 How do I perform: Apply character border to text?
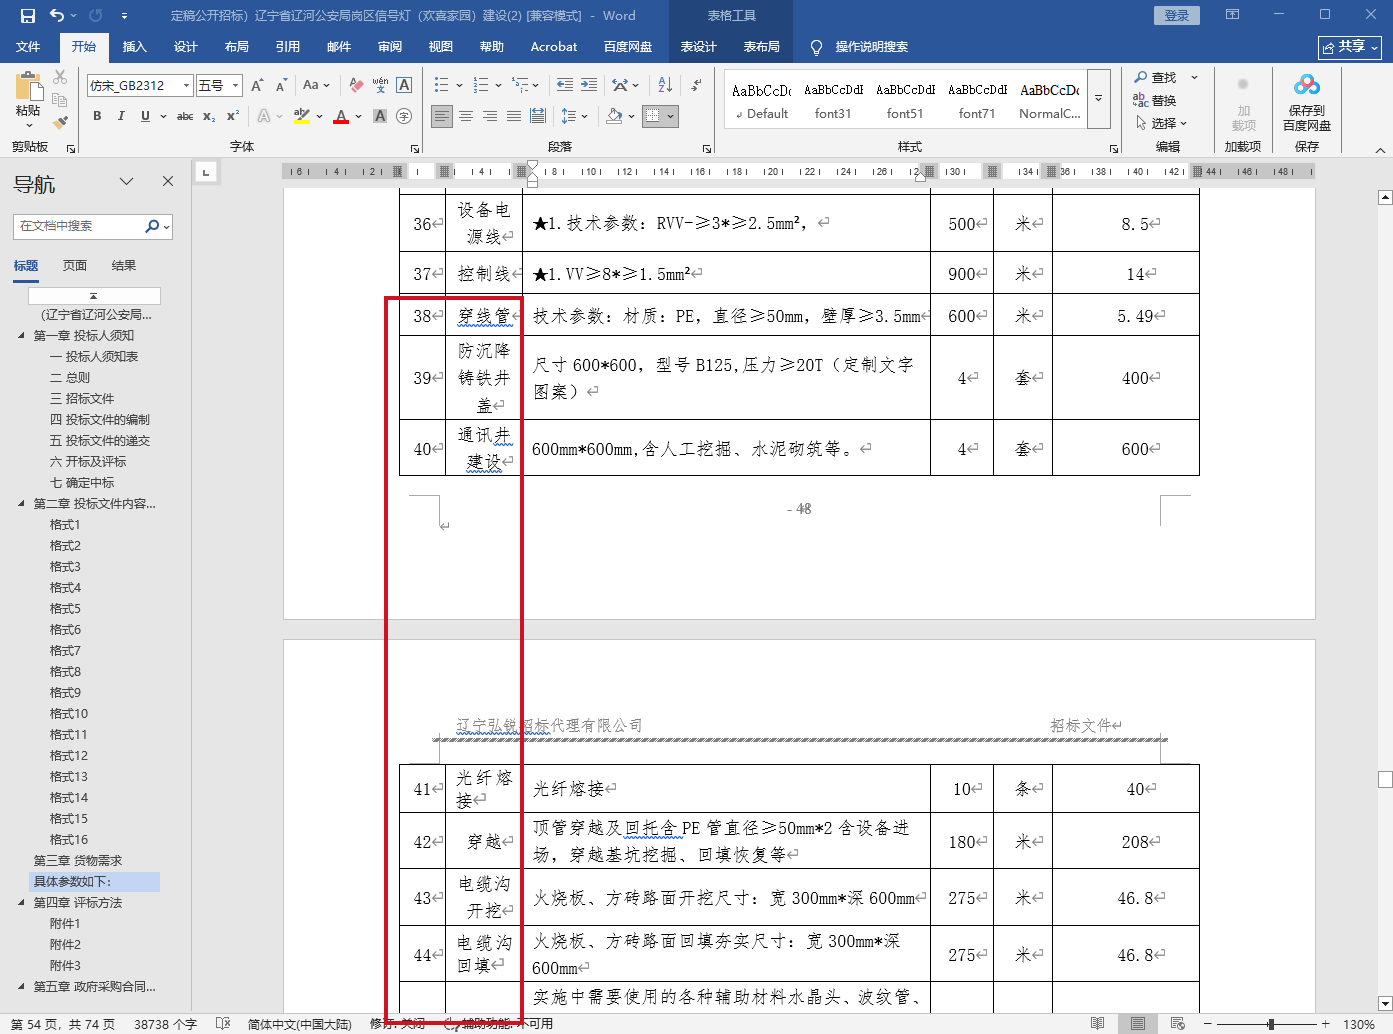404,86
